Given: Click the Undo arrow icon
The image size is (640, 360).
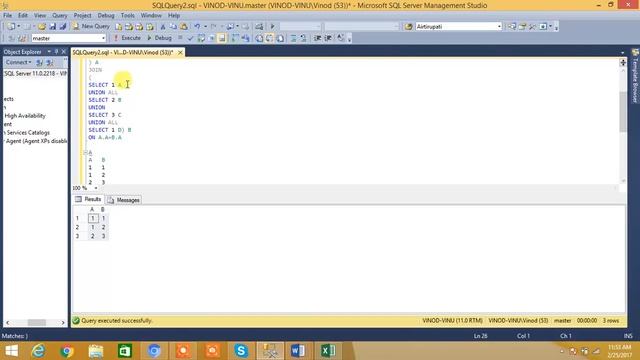Looking at the screenshot, I should click(197, 27).
